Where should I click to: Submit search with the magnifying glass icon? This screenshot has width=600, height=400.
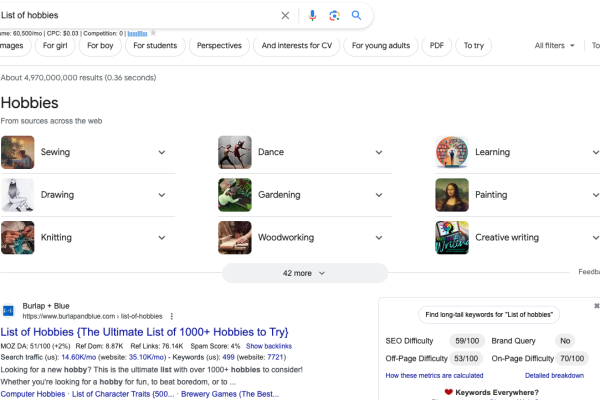coord(356,15)
